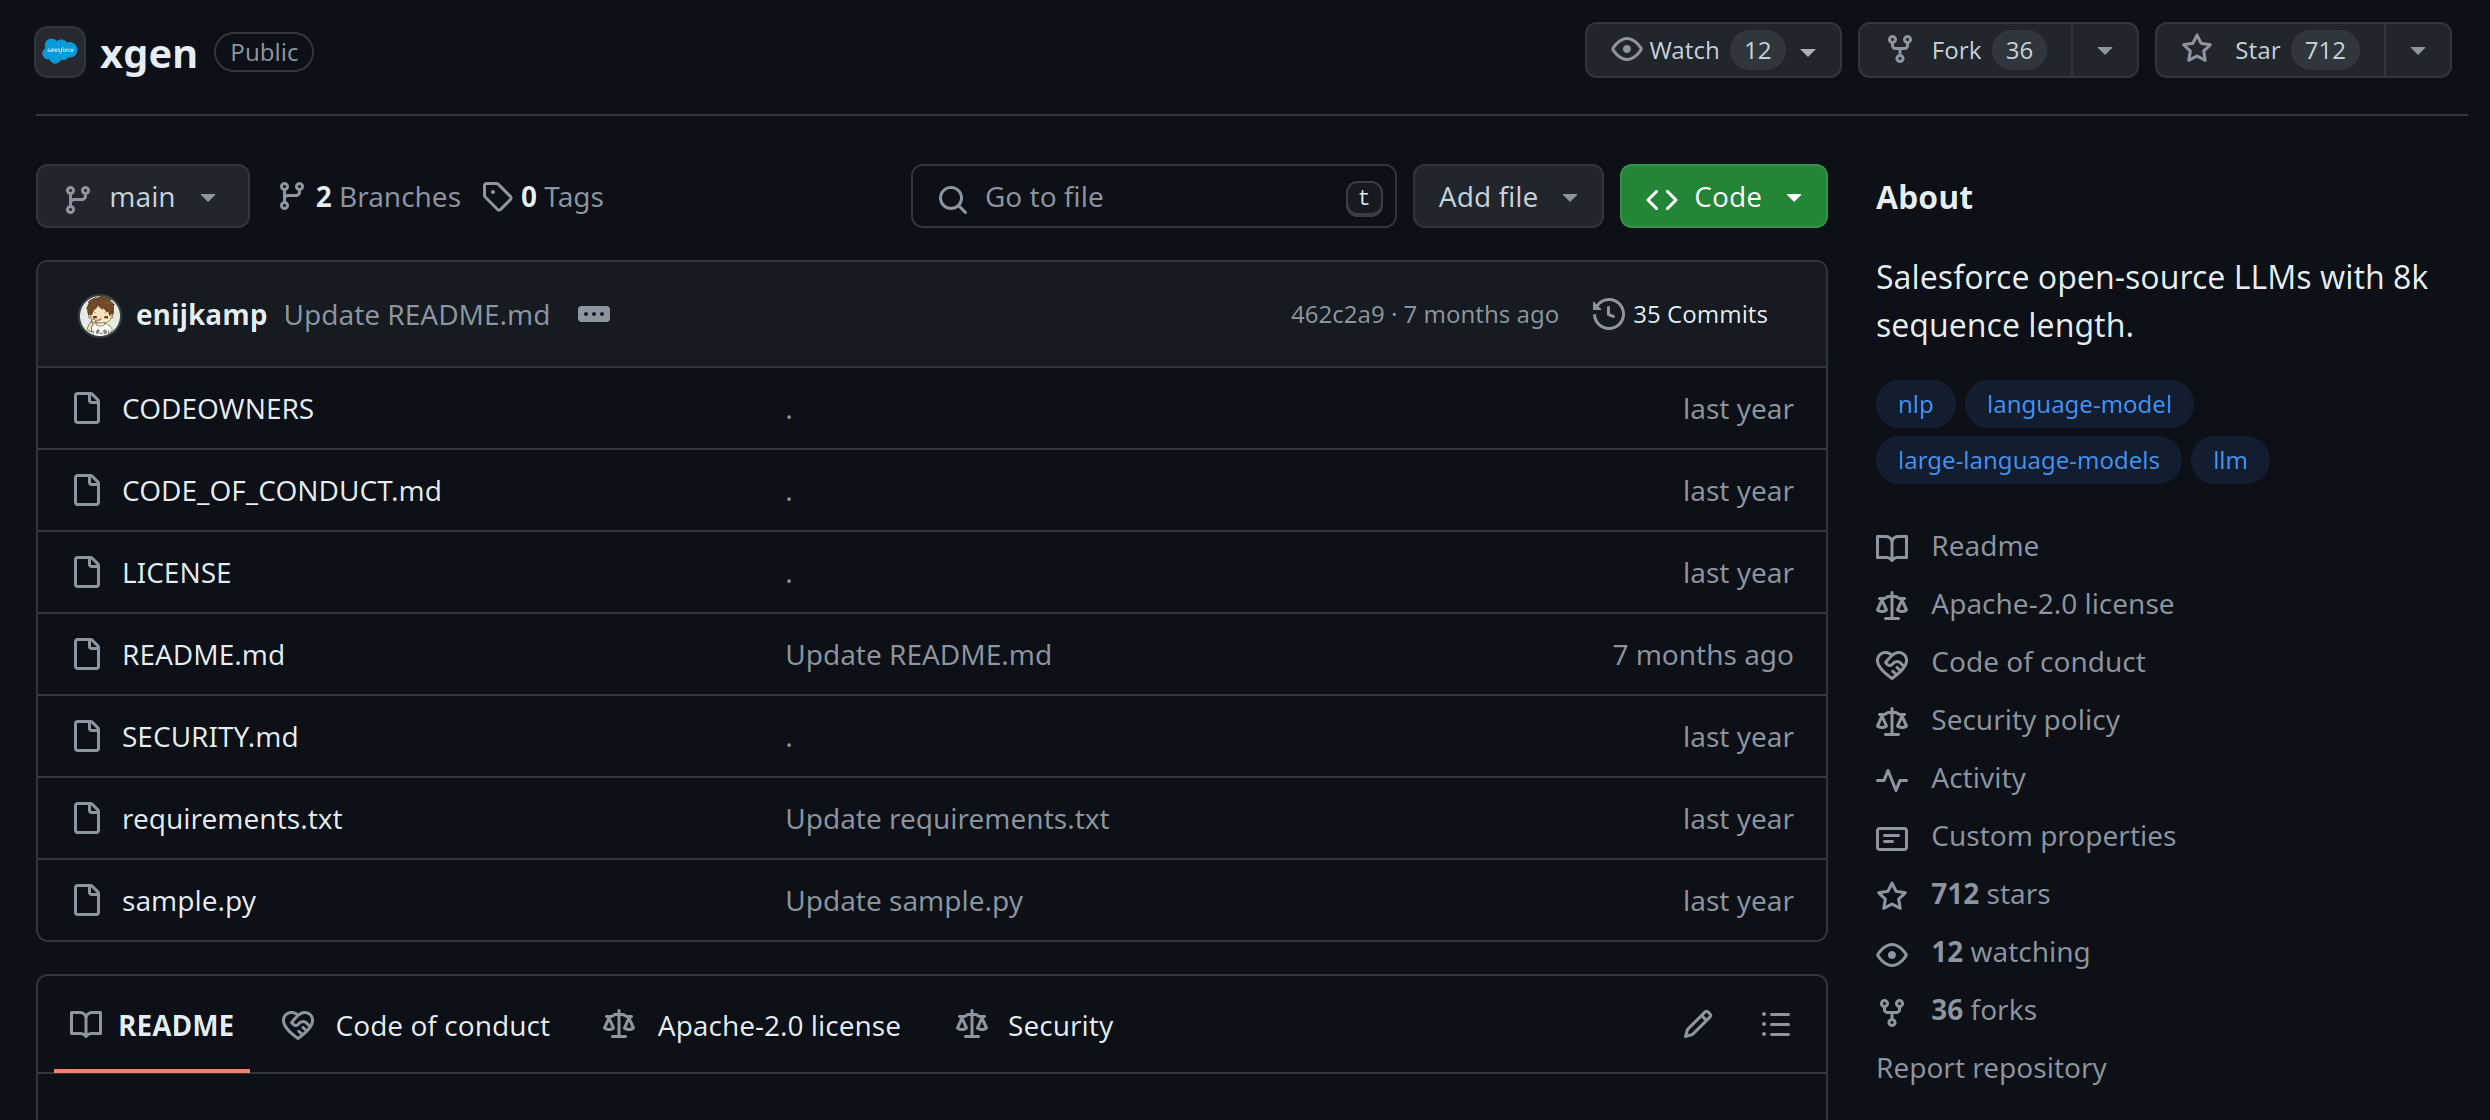Open the CODEOWNERS file
2490x1120 pixels.
pyautogui.click(x=218, y=409)
